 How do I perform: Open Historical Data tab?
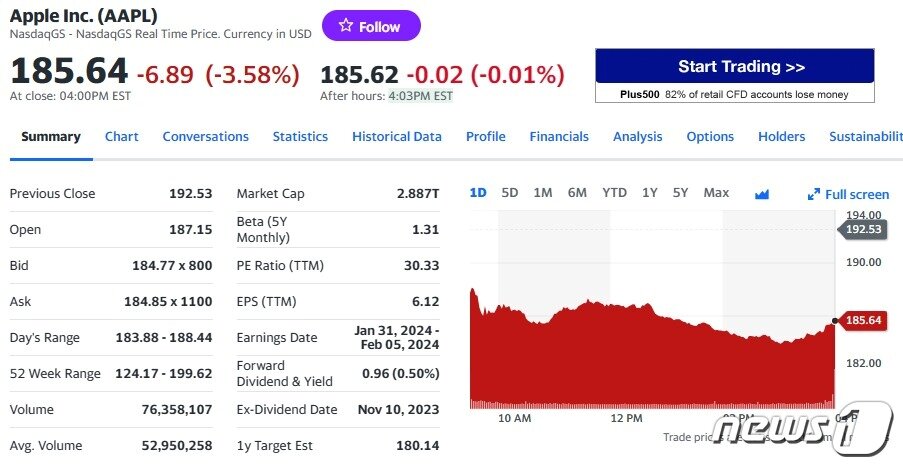(396, 137)
